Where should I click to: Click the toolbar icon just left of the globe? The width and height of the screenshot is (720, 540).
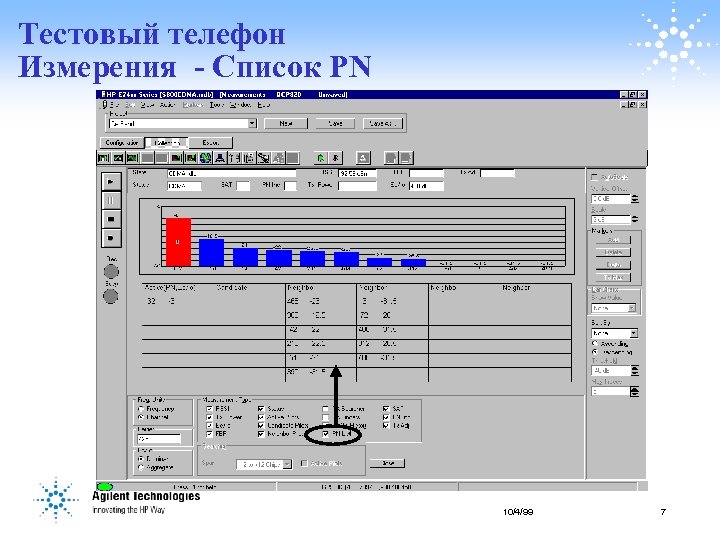pos(191,158)
